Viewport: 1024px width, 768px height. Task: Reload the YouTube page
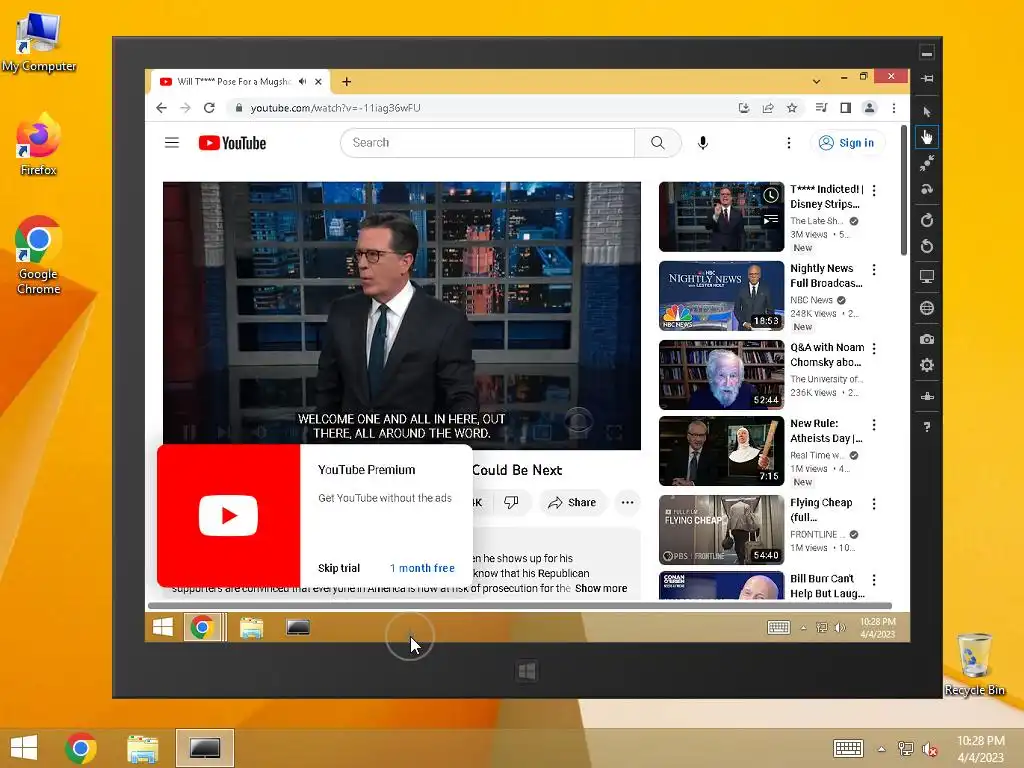(209, 108)
